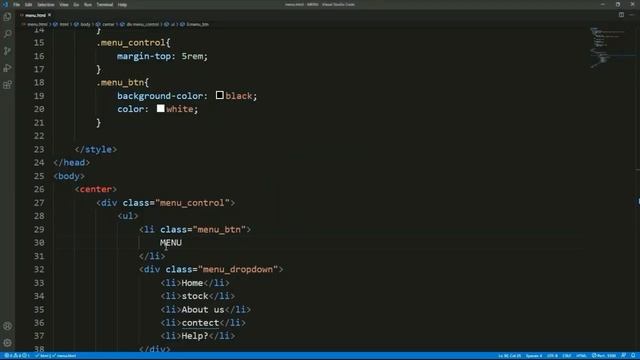Open the View menu
Viewport: 640px width, 360px height.
pos(64,4)
